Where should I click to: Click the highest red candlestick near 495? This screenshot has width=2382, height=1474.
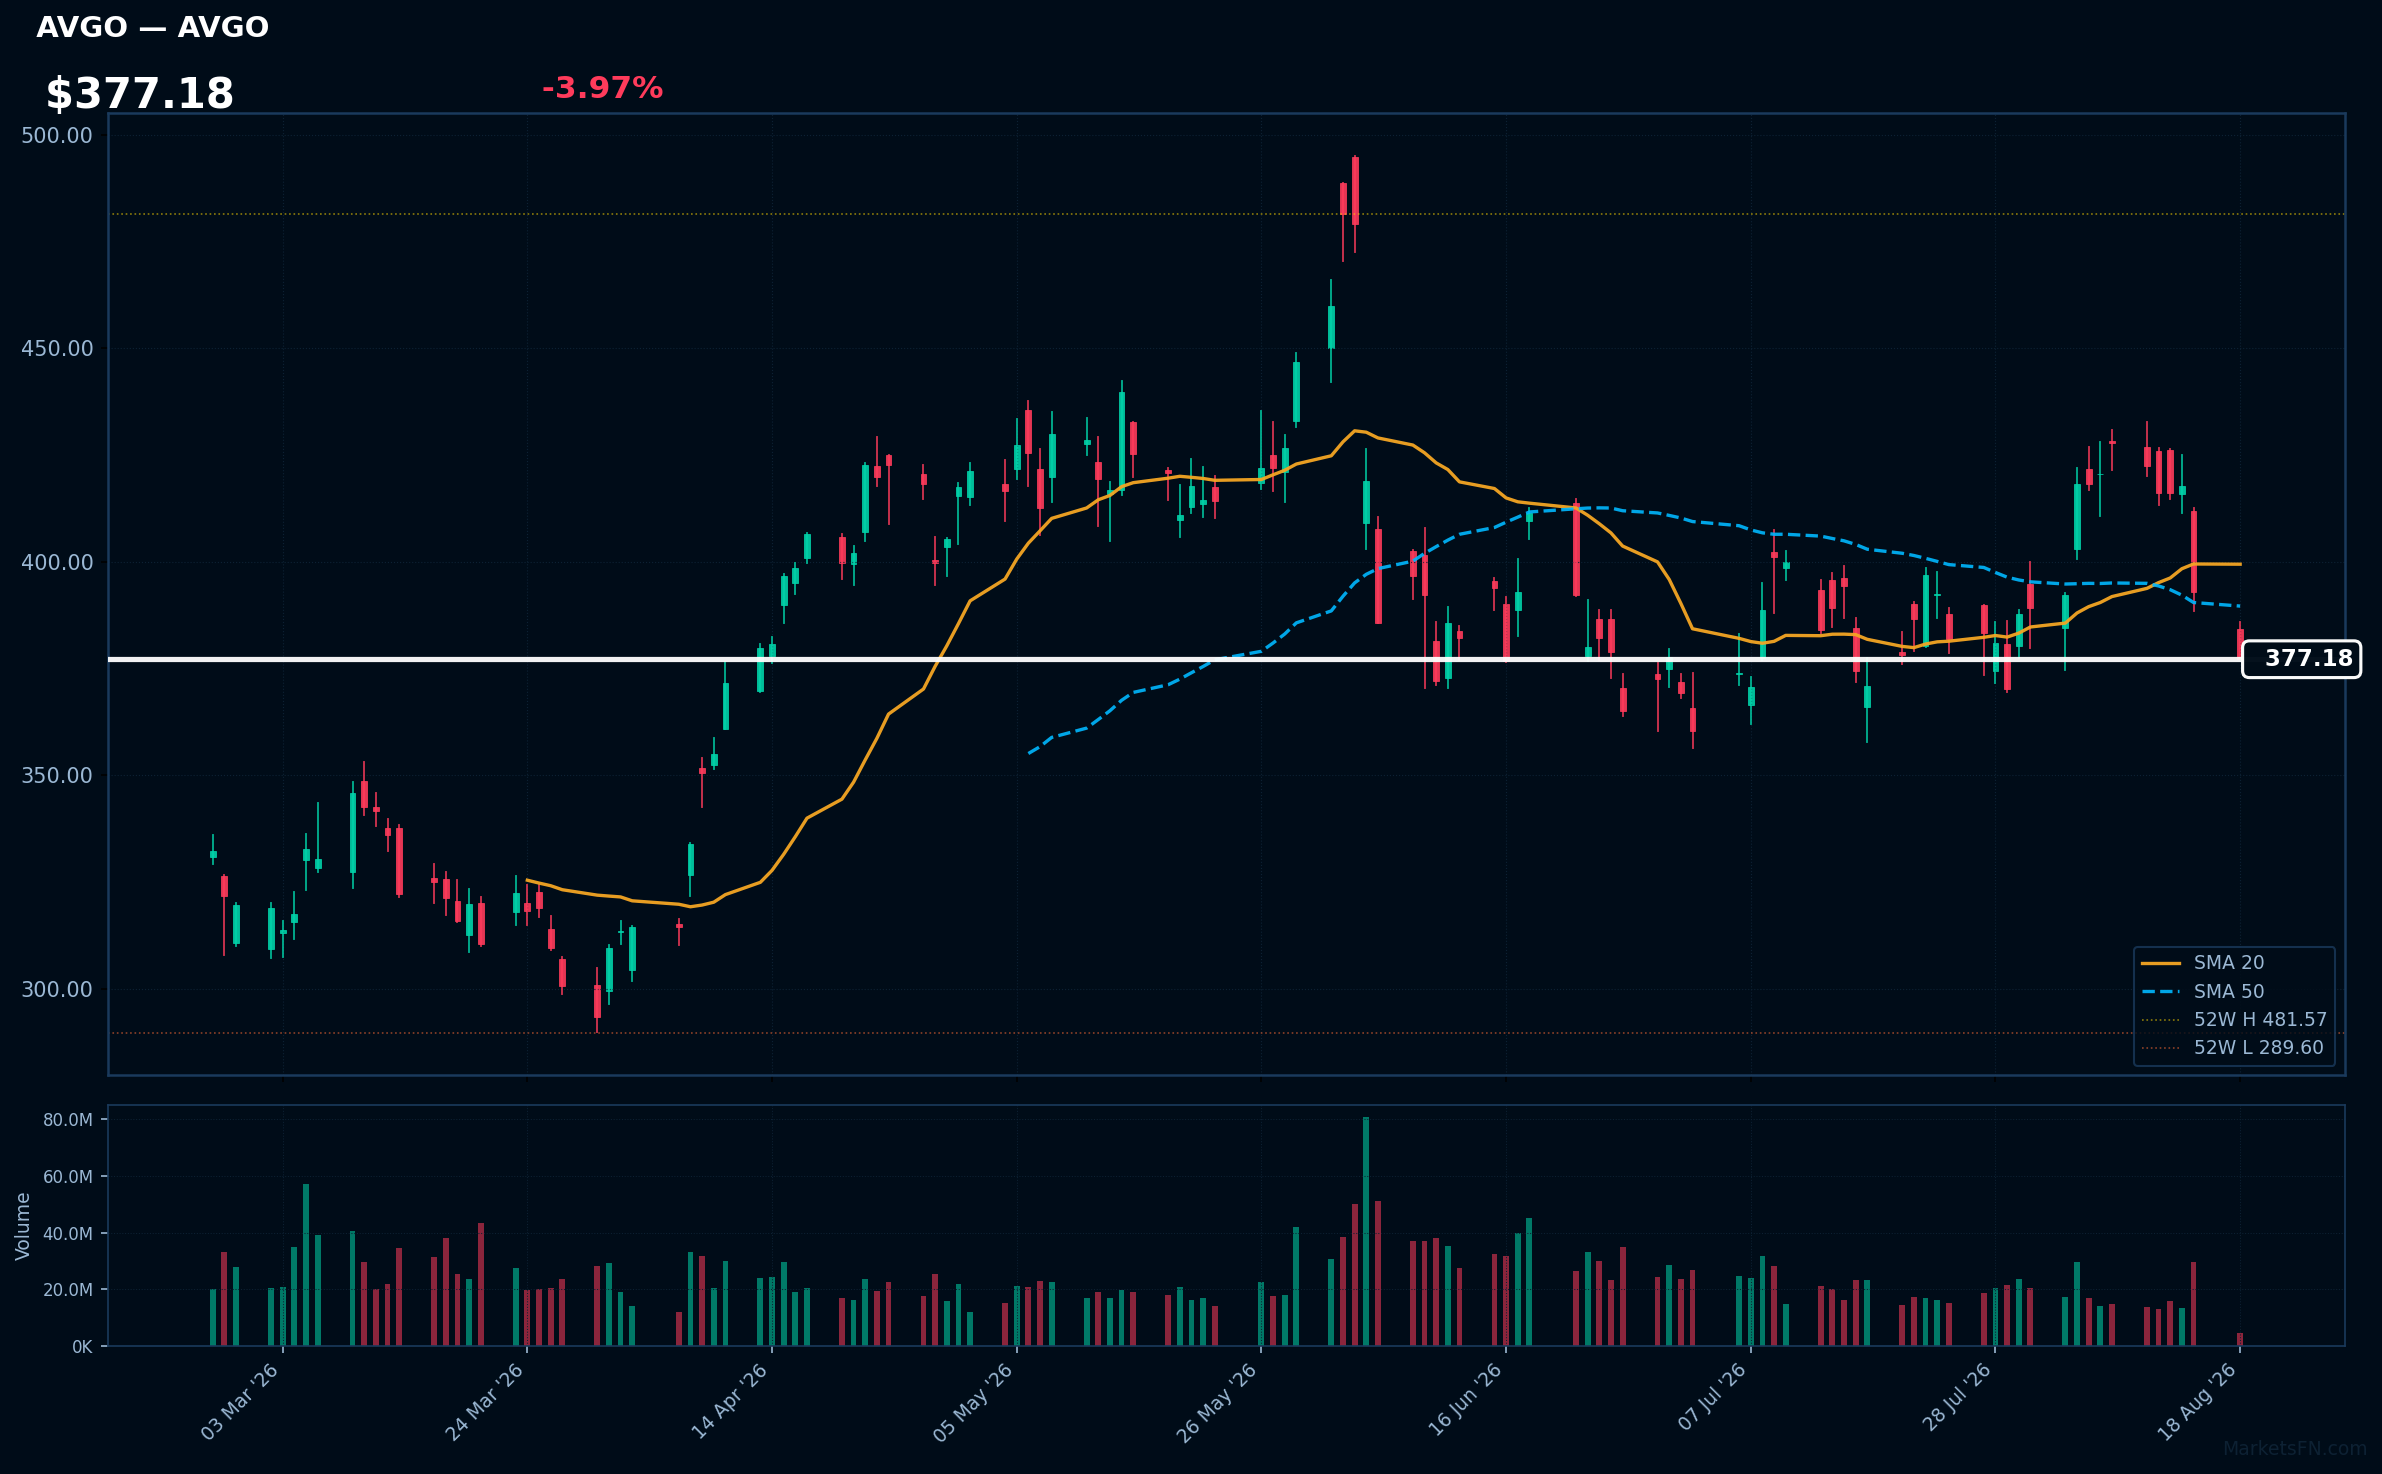(x=1355, y=191)
